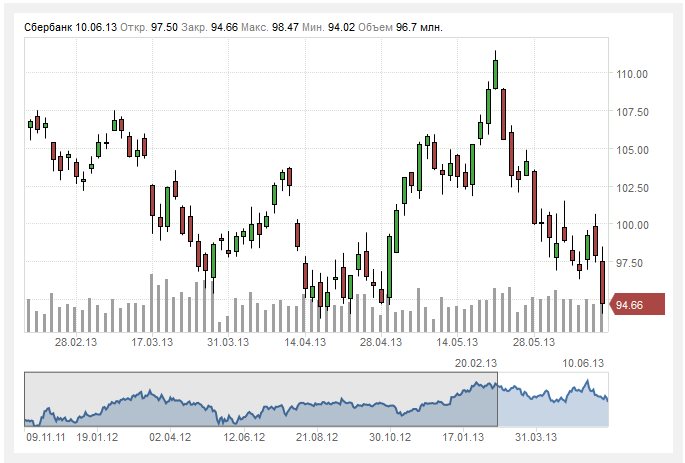Click the Объем 96.7 млн. volume value
The height and width of the screenshot is (463, 685).
pos(400,27)
